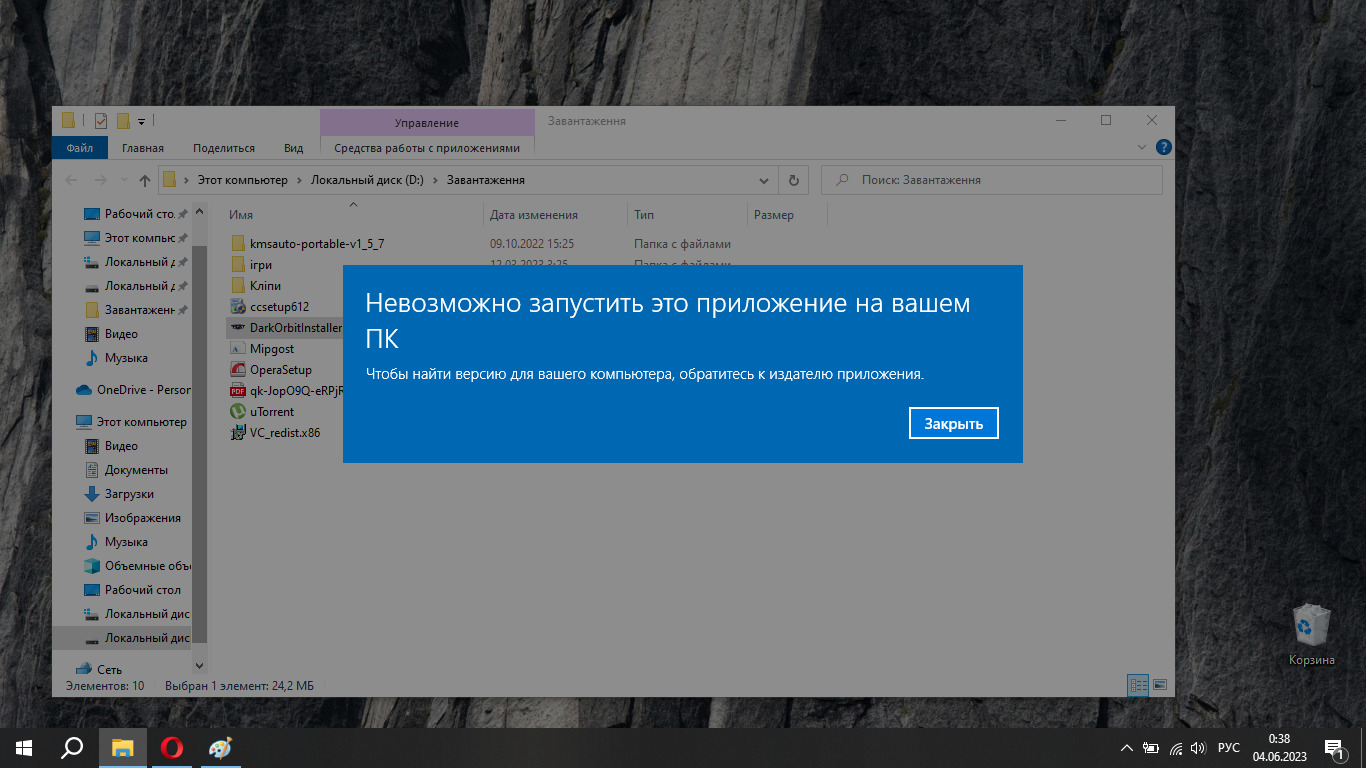Open the Вид ribbon tab
Screen dimensions: 1366x768
pos(293,148)
